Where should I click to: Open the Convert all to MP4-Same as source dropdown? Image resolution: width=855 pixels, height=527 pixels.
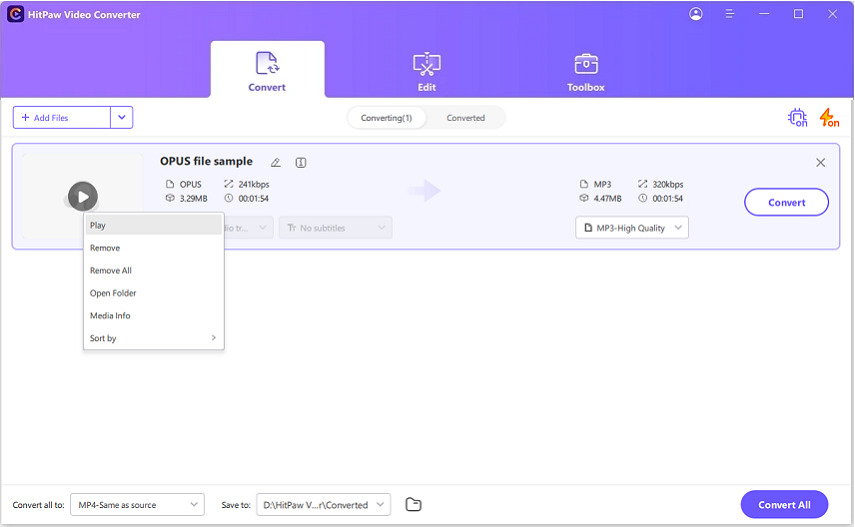click(x=137, y=505)
